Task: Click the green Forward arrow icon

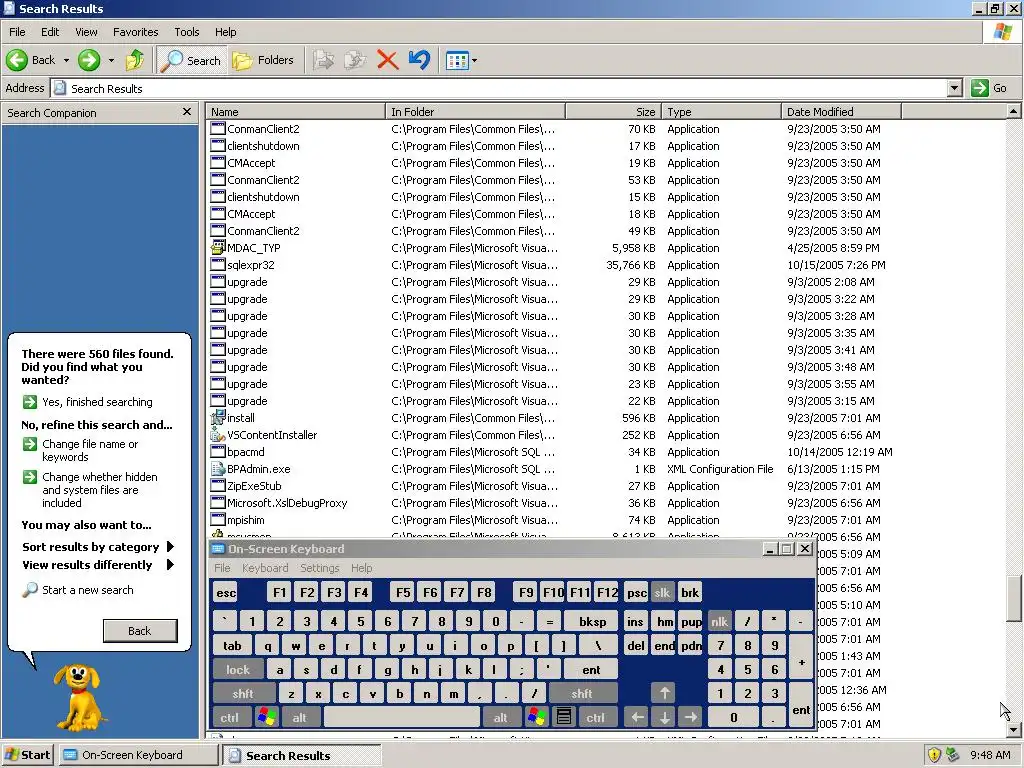Action: (89, 60)
